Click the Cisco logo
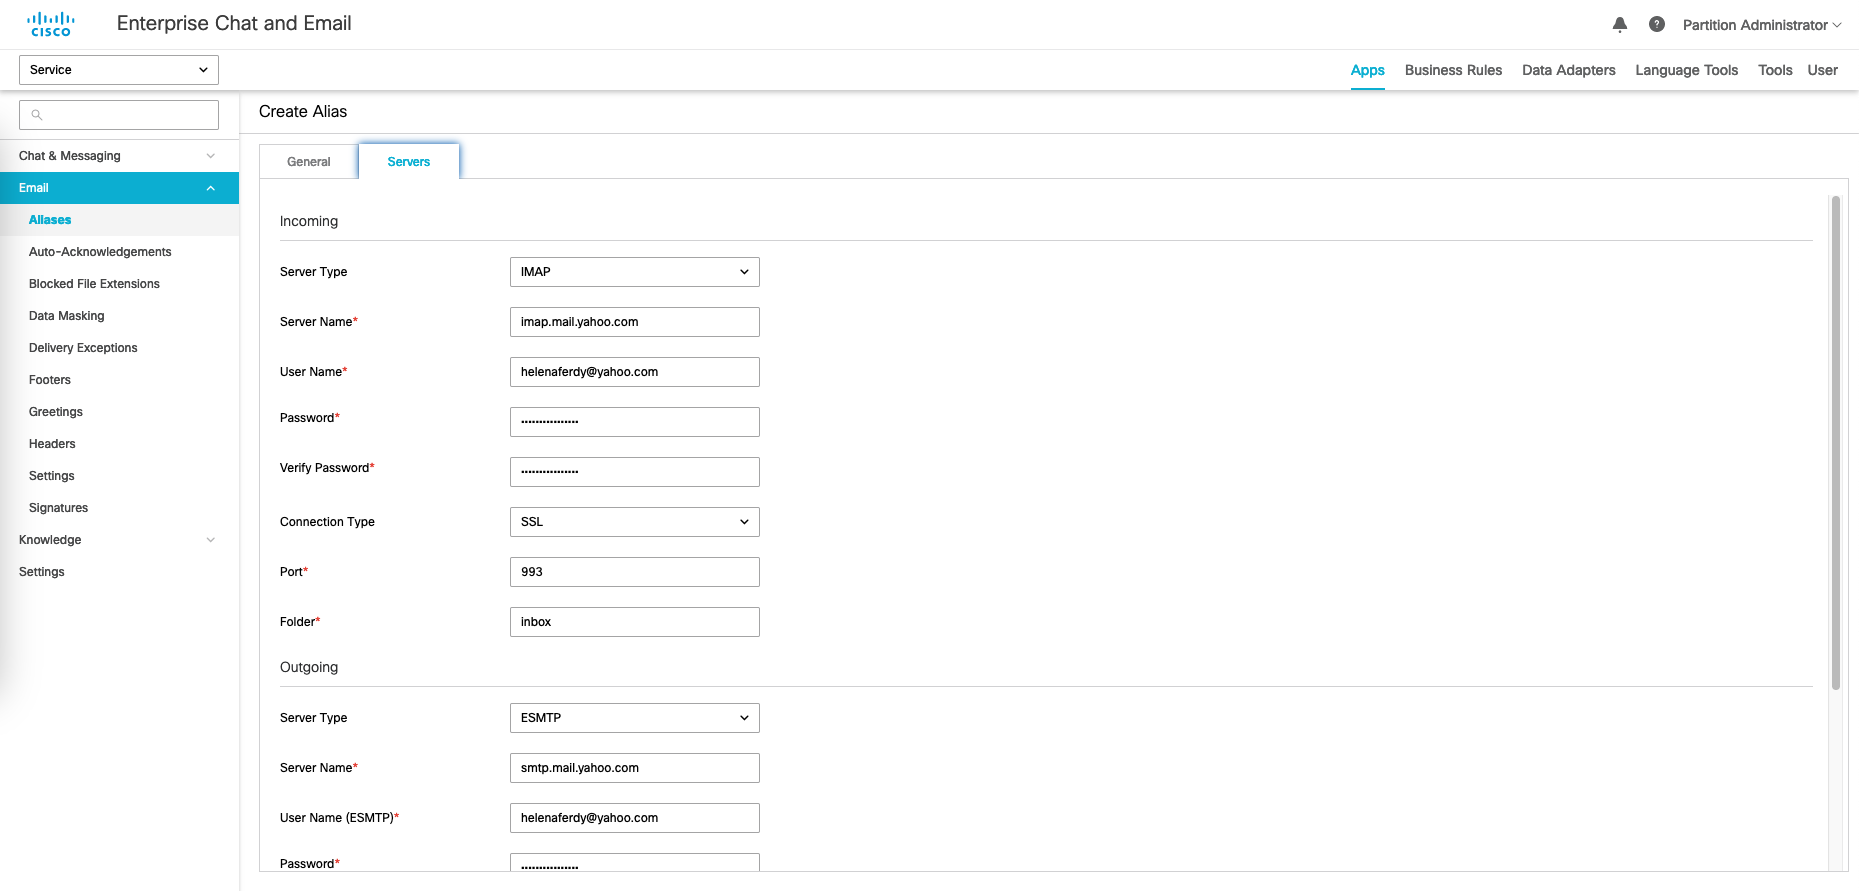Image resolution: width=1859 pixels, height=891 pixels. (51, 24)
